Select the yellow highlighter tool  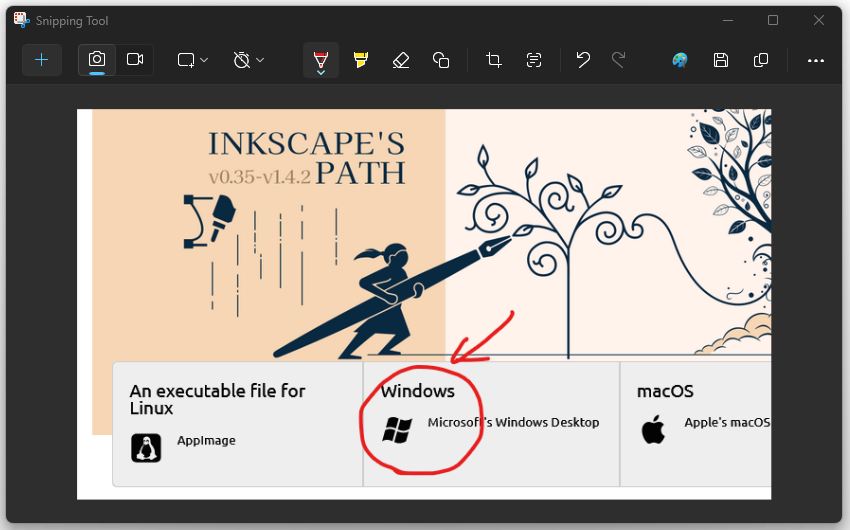tap(360, 60)
